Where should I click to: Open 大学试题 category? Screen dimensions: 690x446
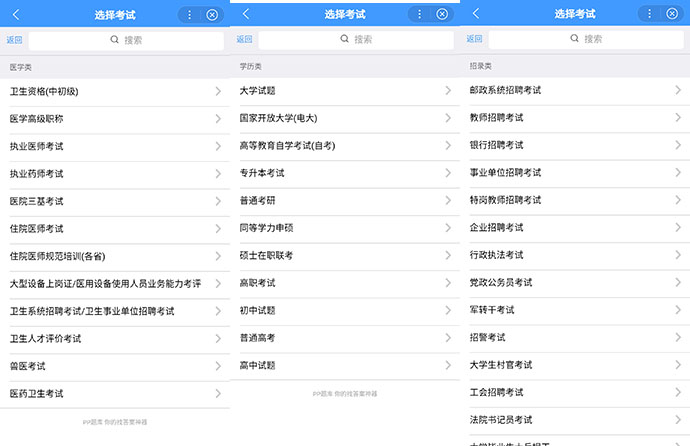point(345,91)
